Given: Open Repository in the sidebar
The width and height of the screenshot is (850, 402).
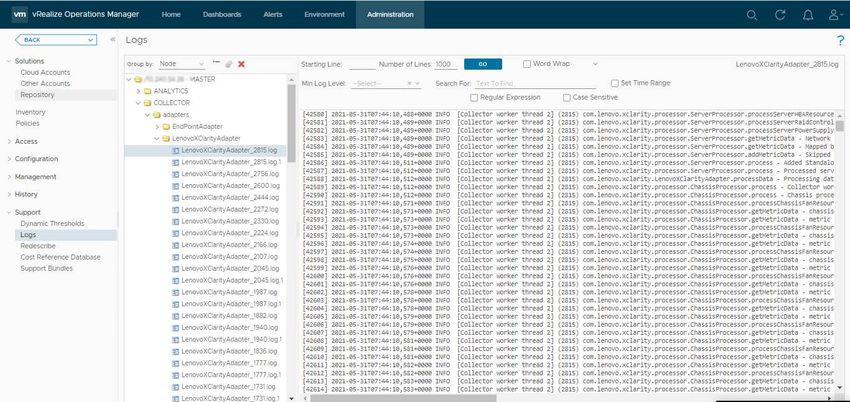Looking at the screenshot, I should (37, 95).
